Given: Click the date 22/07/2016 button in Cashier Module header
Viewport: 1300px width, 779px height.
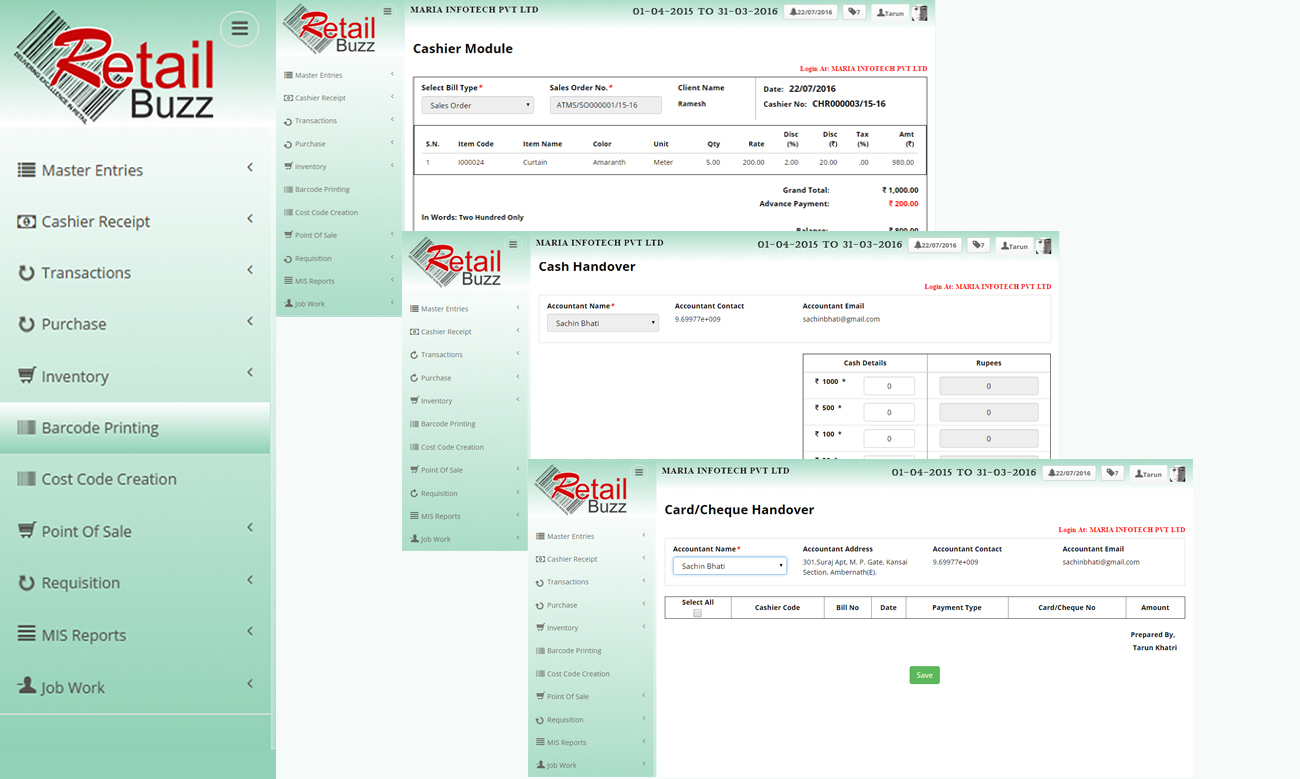Looking at the screenshot, I should (x=812, y=13).
